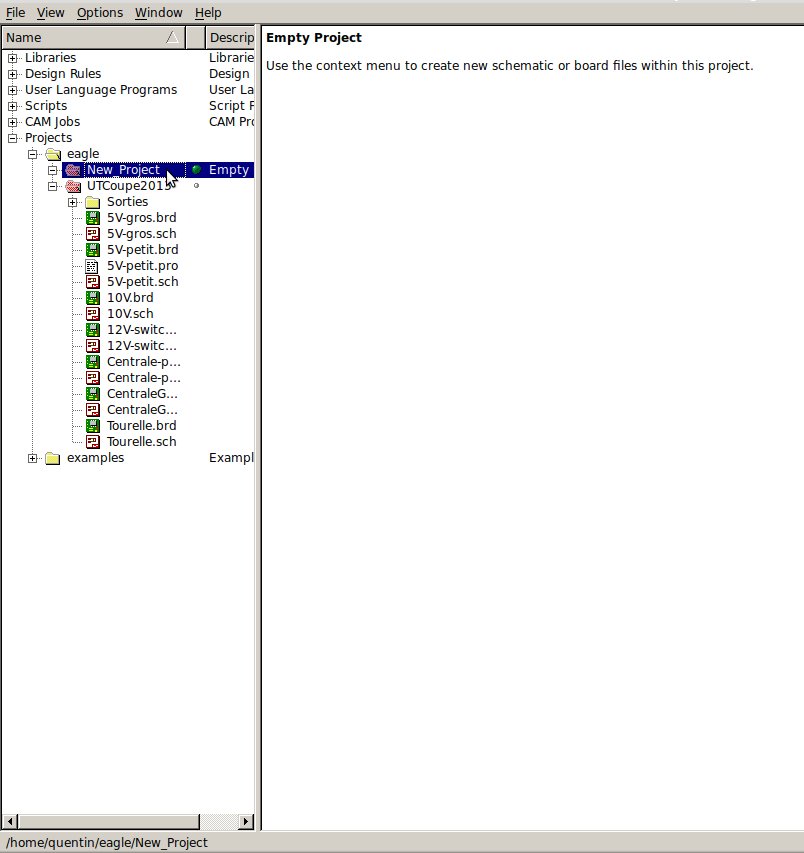Image resolution: width=804 pixels, height=853 pixels.
Task: Expand the Libraries tree node
Action: (x=13, y=58)
